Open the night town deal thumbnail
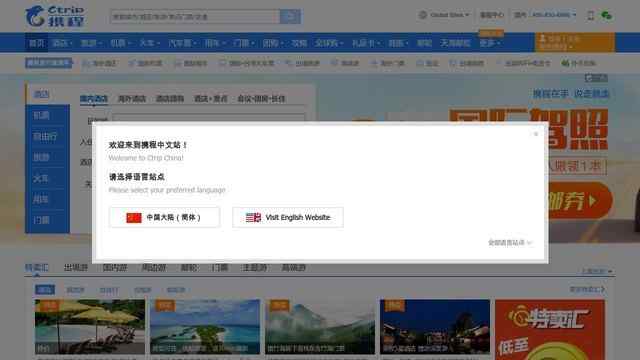Viewport: 640px width, 360px height. coord(435,327)
